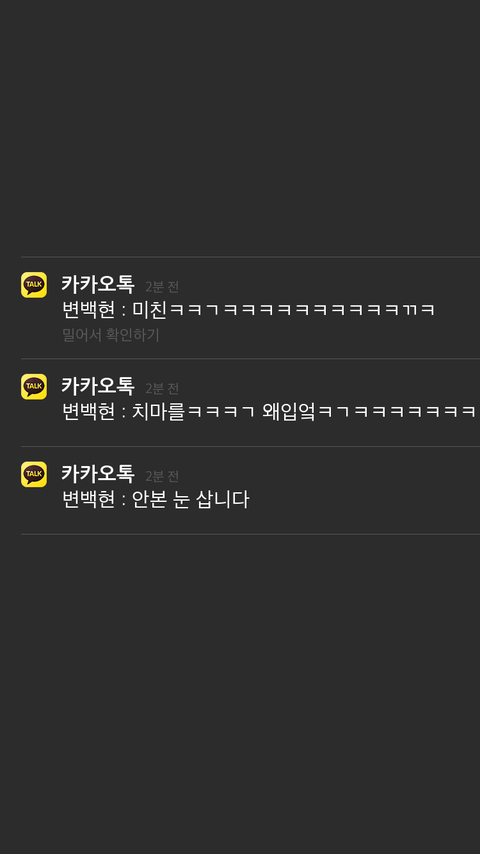The height and width of the screenshot is (854, 480).
Task: Tap sender name 변백현 in the 치마를 notification
Action: (88, 412)
